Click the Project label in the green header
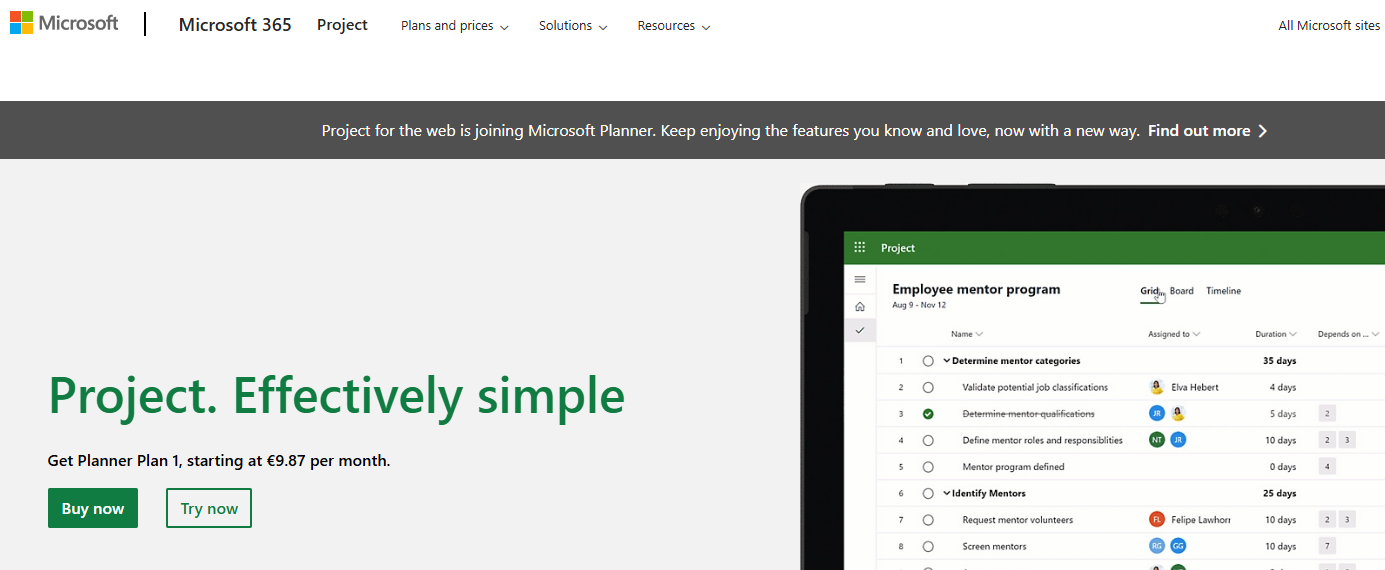The height and width of the screenshot is (570, 1385). pos(898,248)
